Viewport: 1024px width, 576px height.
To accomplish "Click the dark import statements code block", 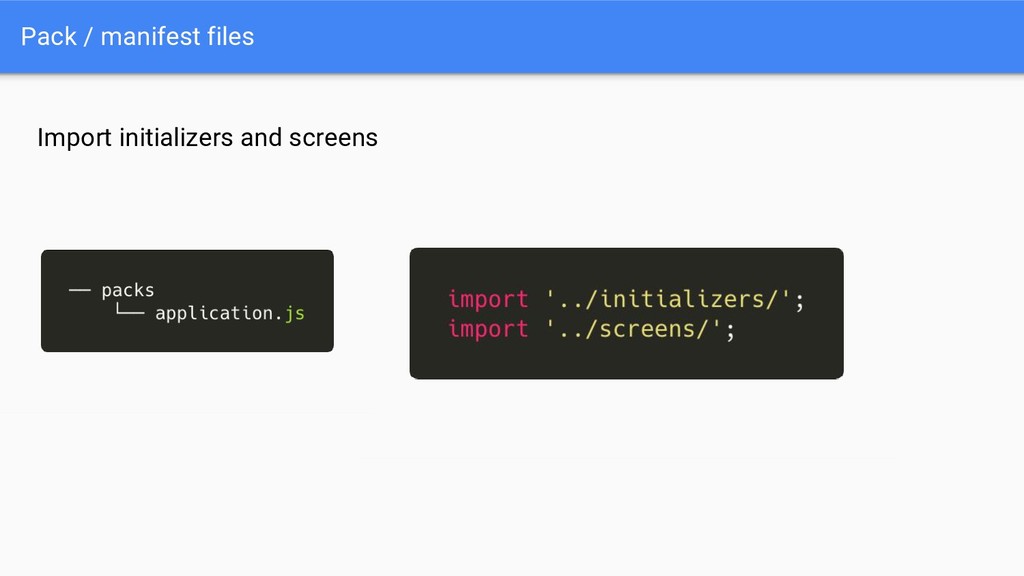I will click(626, 313).
